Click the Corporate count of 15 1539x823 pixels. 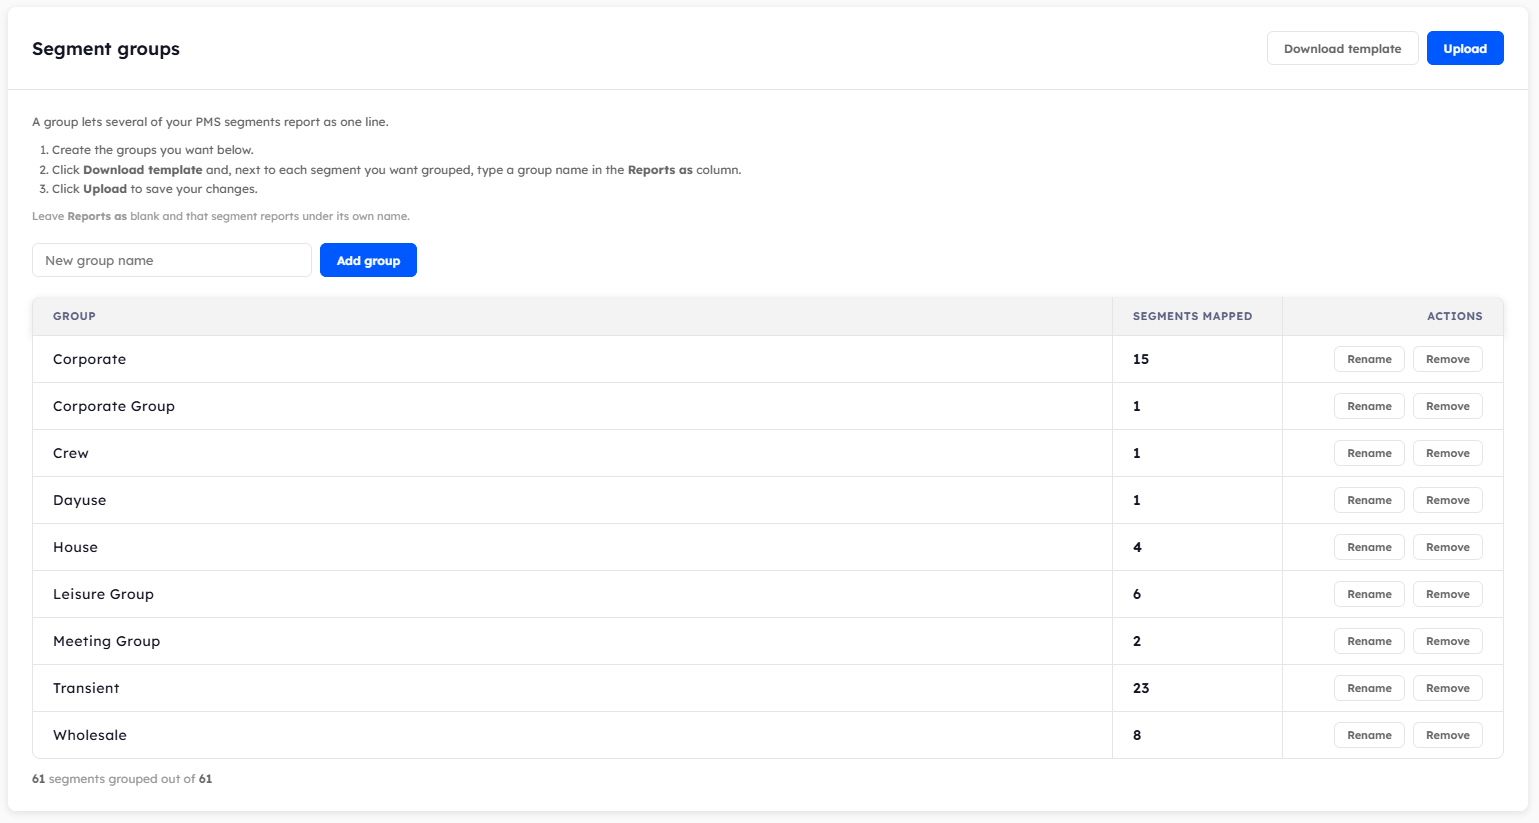[x=1141, y=359]
